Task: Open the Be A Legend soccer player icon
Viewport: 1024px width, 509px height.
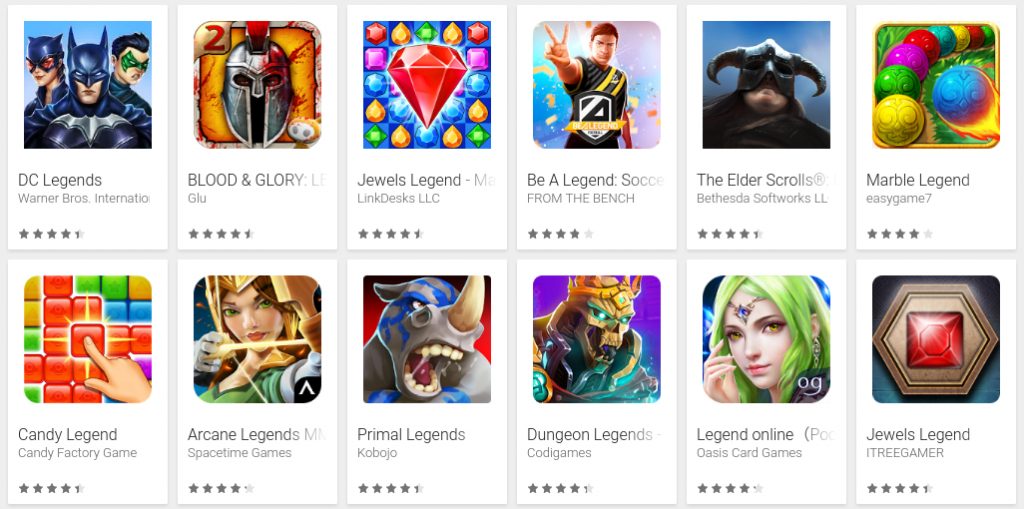Action: (x=597, y=85)
